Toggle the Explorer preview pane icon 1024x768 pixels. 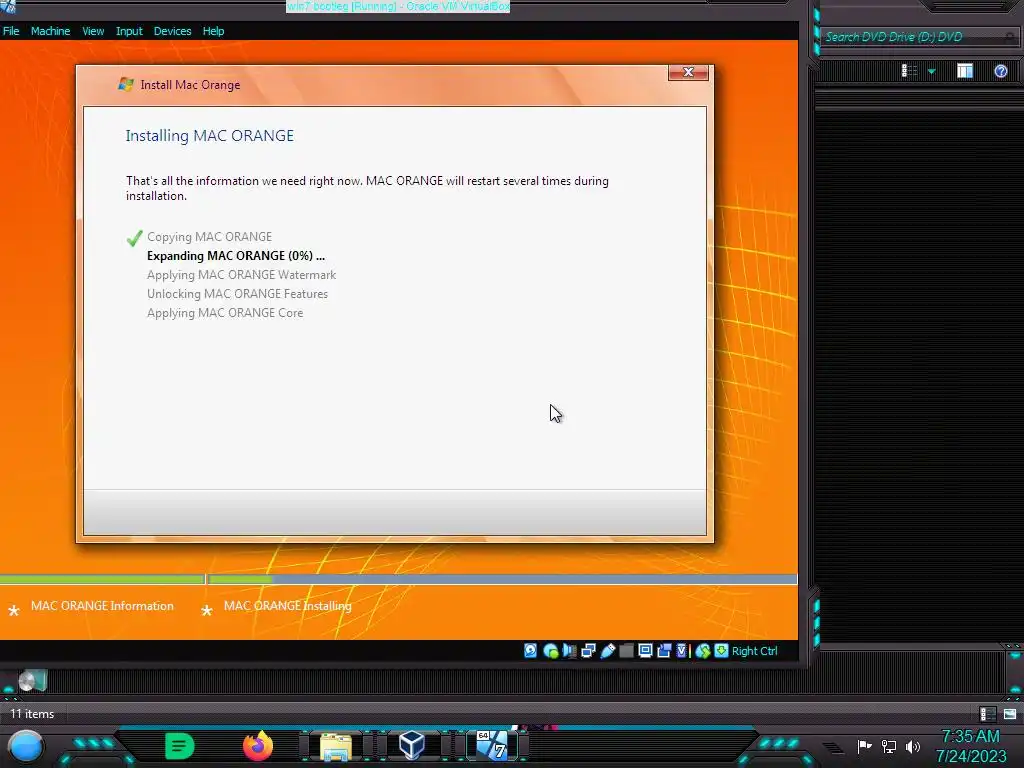(x=965, y=71)
